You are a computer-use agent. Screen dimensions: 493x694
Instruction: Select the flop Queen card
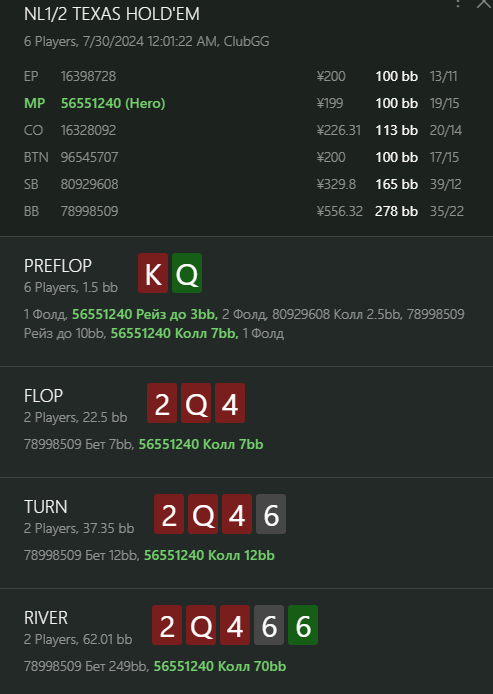tap(196, 403)
